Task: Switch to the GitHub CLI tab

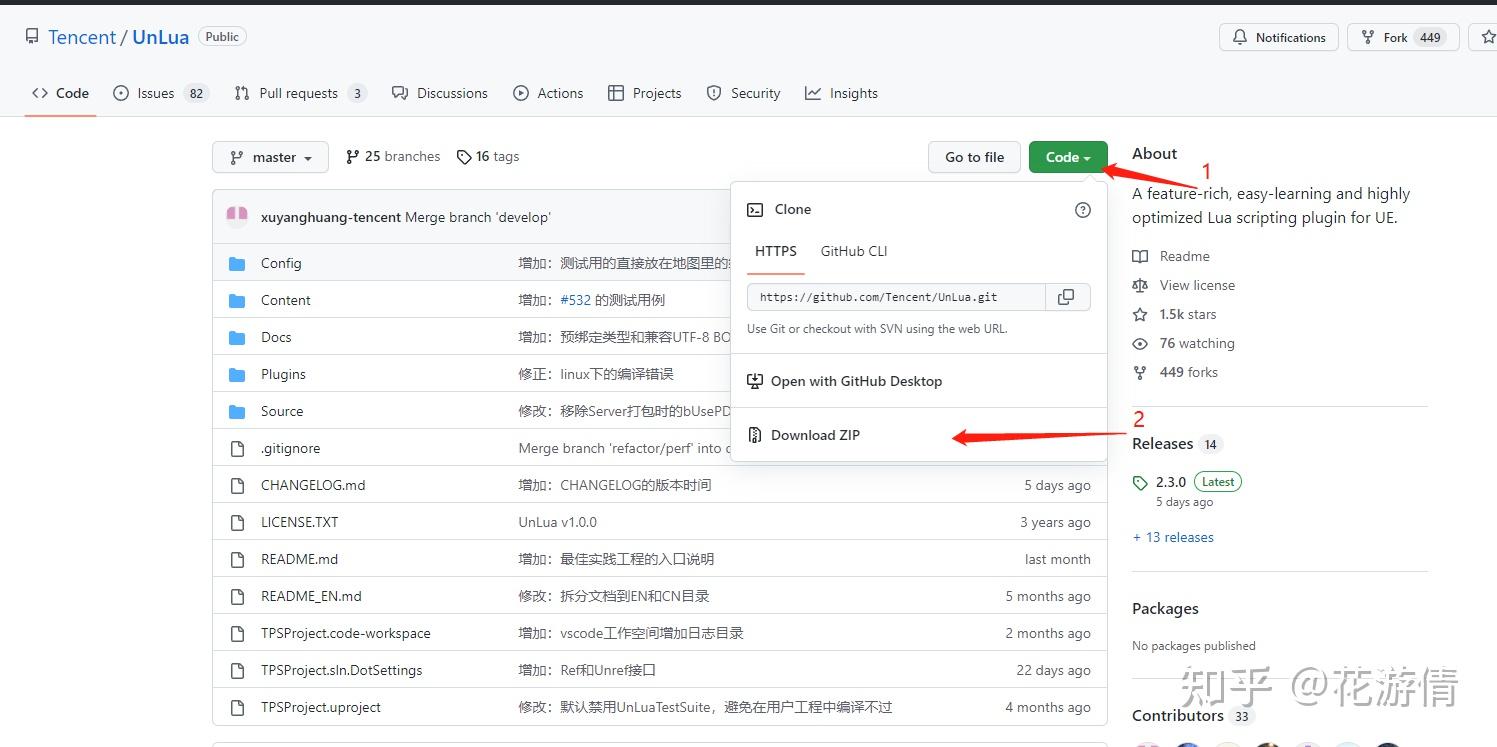Action: click(854, 252)
